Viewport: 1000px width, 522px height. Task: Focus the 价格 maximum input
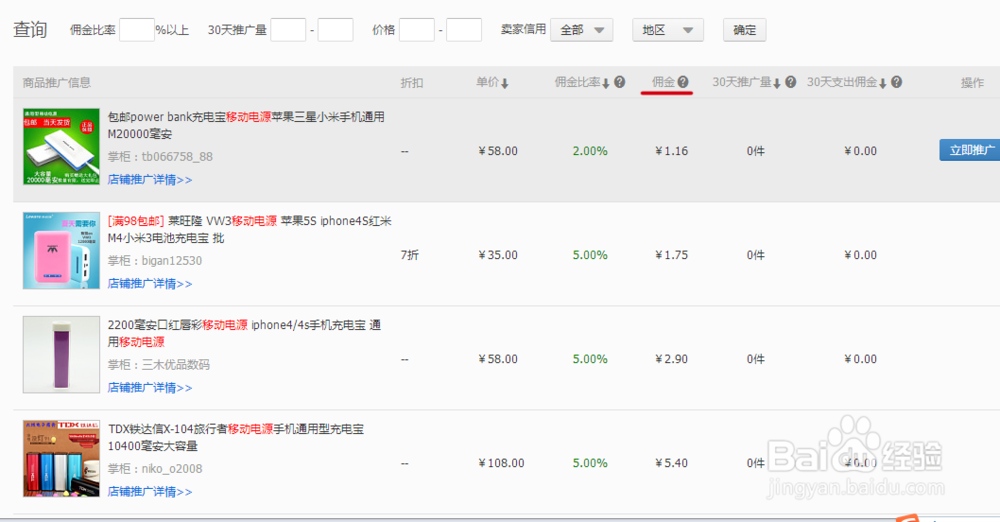(464, 30)
